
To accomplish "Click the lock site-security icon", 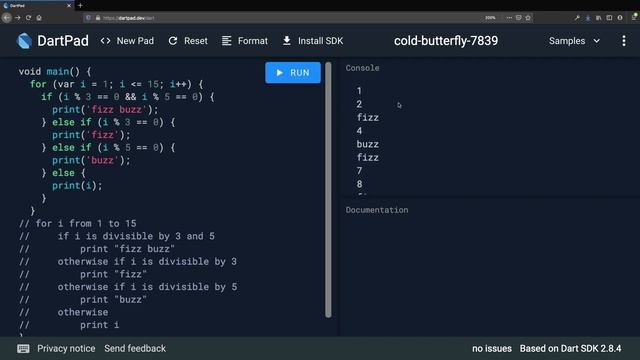I will tap(98, 18).
